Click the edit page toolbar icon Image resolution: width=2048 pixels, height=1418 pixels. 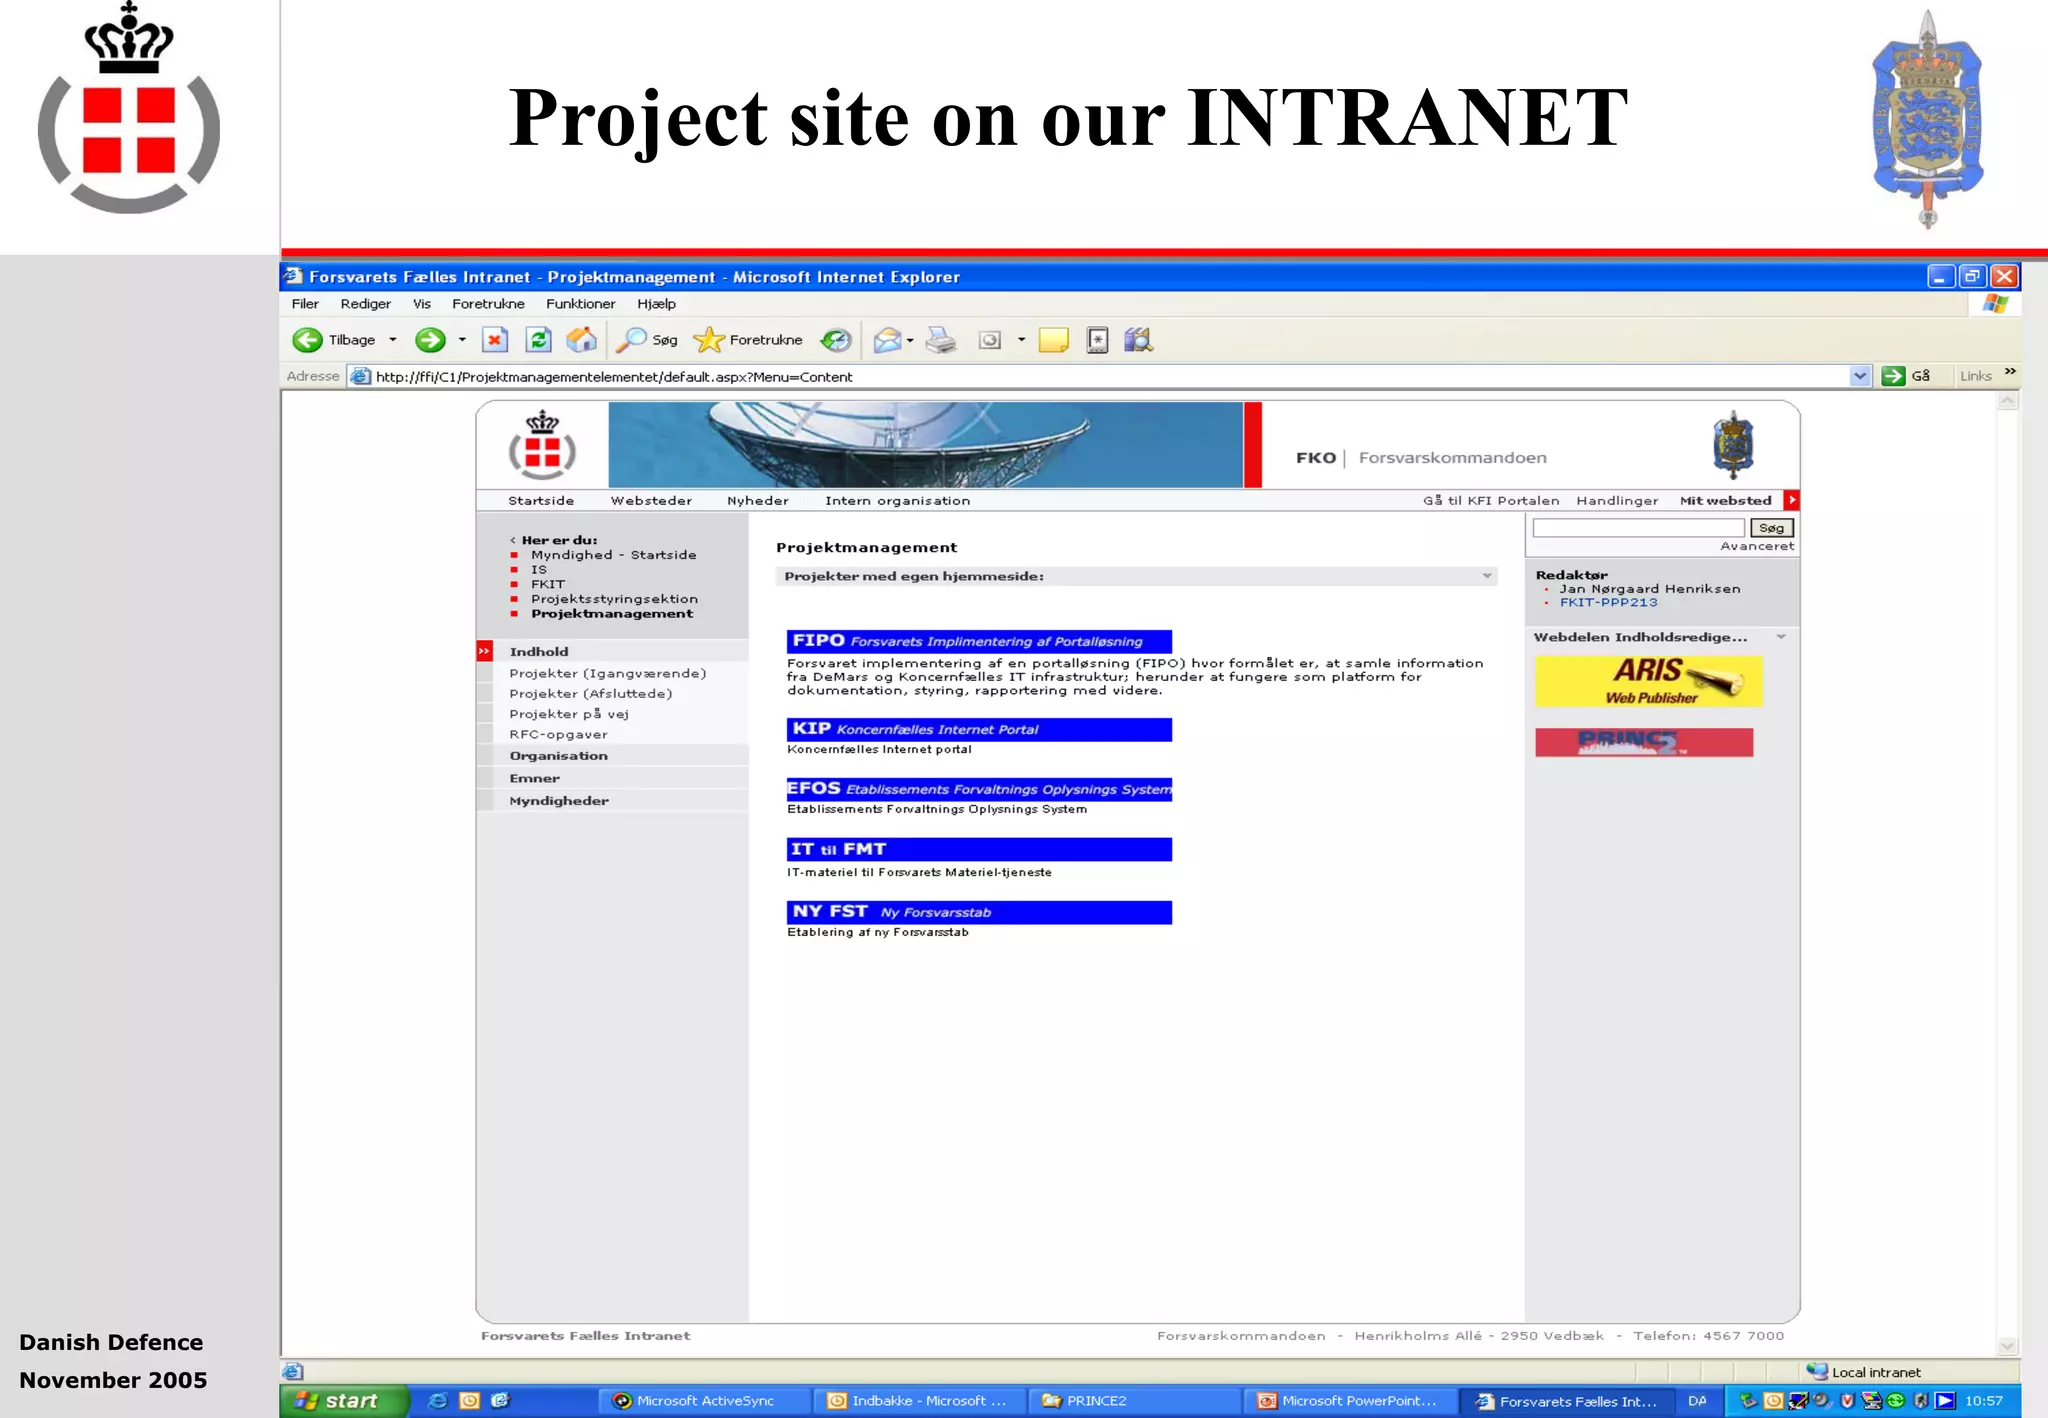(x=989, y=340)
